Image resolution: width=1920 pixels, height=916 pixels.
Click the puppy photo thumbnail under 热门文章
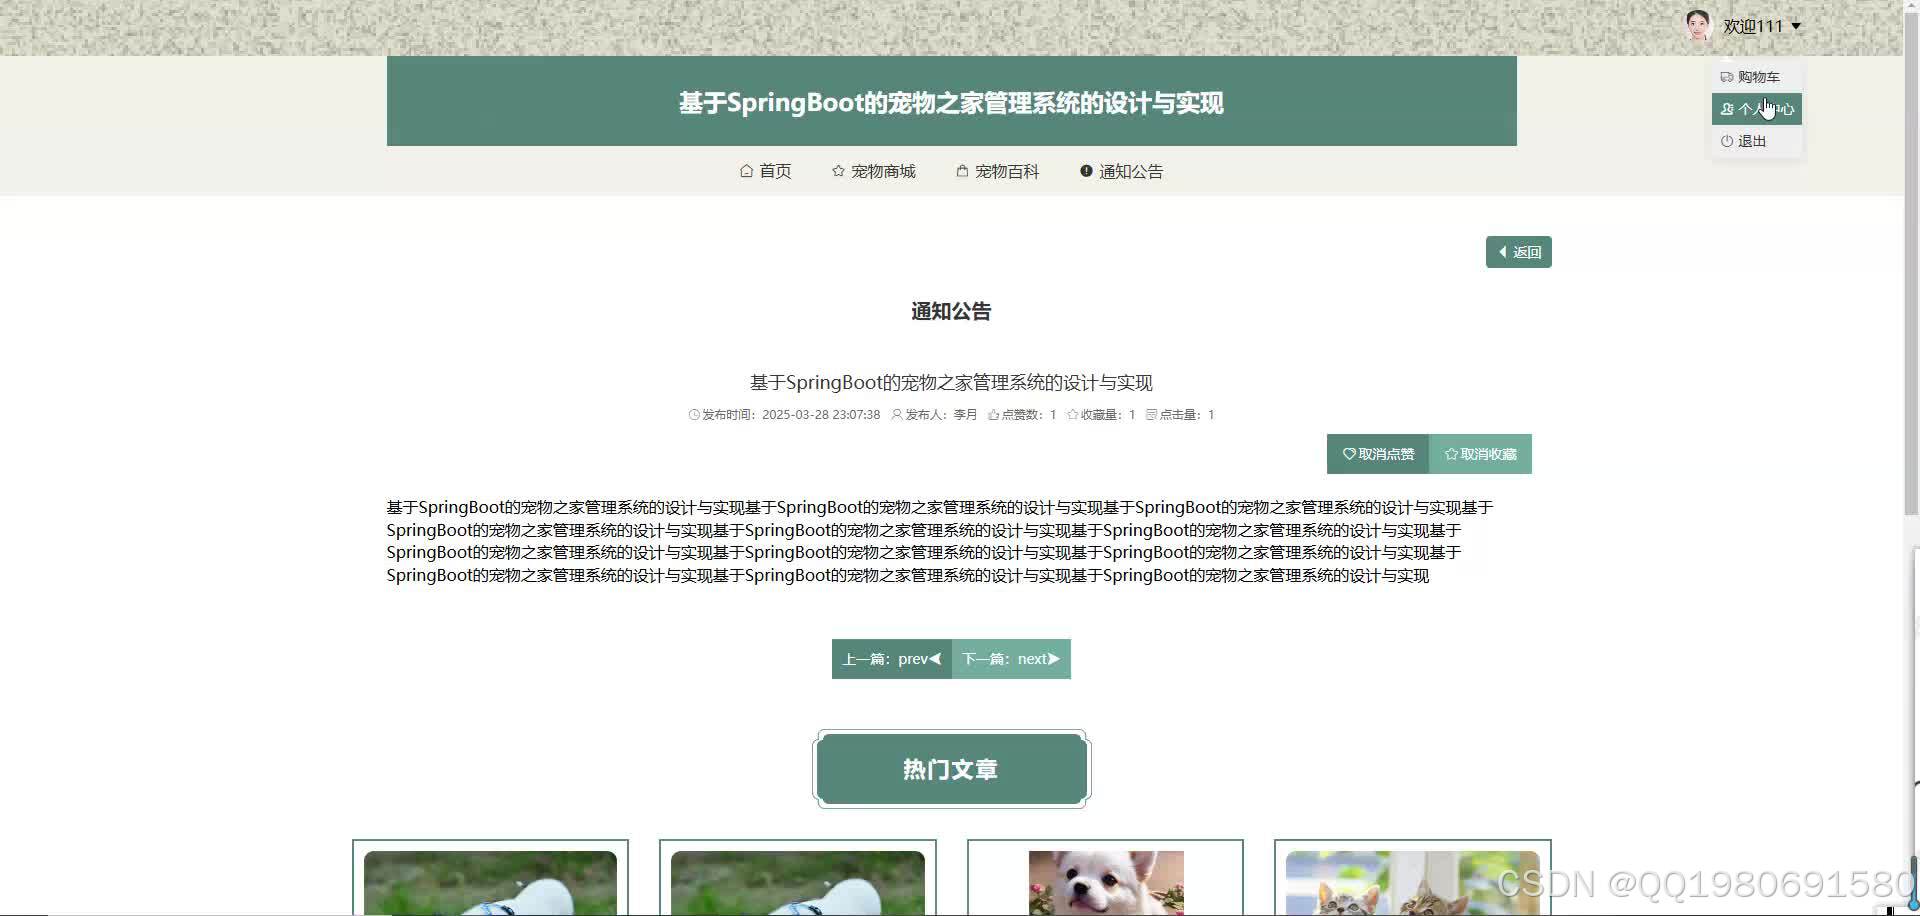pos(1104,885)
